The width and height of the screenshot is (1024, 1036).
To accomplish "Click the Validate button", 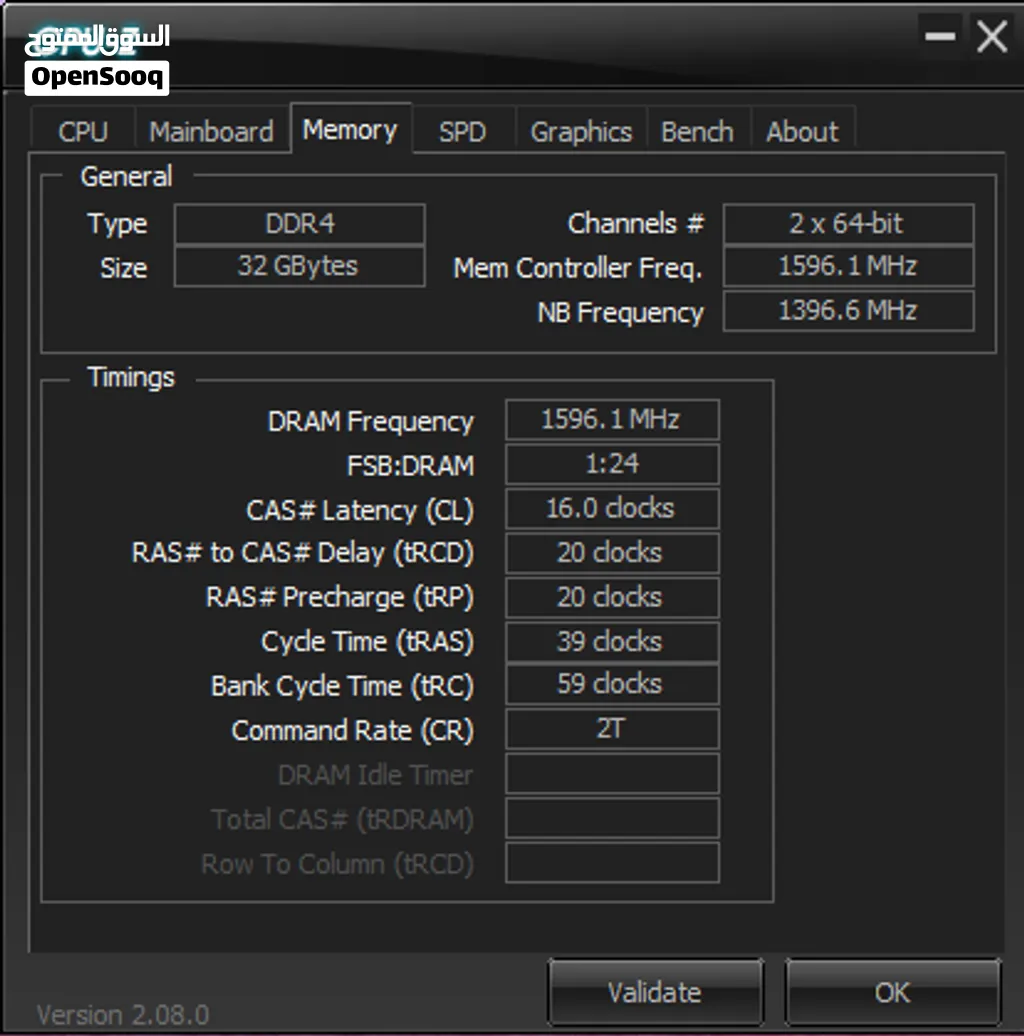I will [655, 992].
